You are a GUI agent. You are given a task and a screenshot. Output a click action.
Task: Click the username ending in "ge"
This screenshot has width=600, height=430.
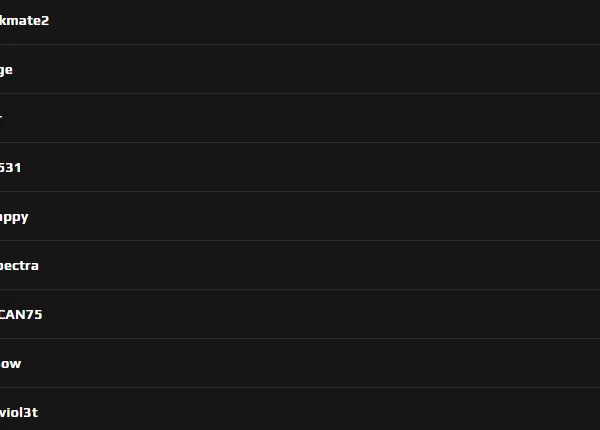tap(6, 70)
